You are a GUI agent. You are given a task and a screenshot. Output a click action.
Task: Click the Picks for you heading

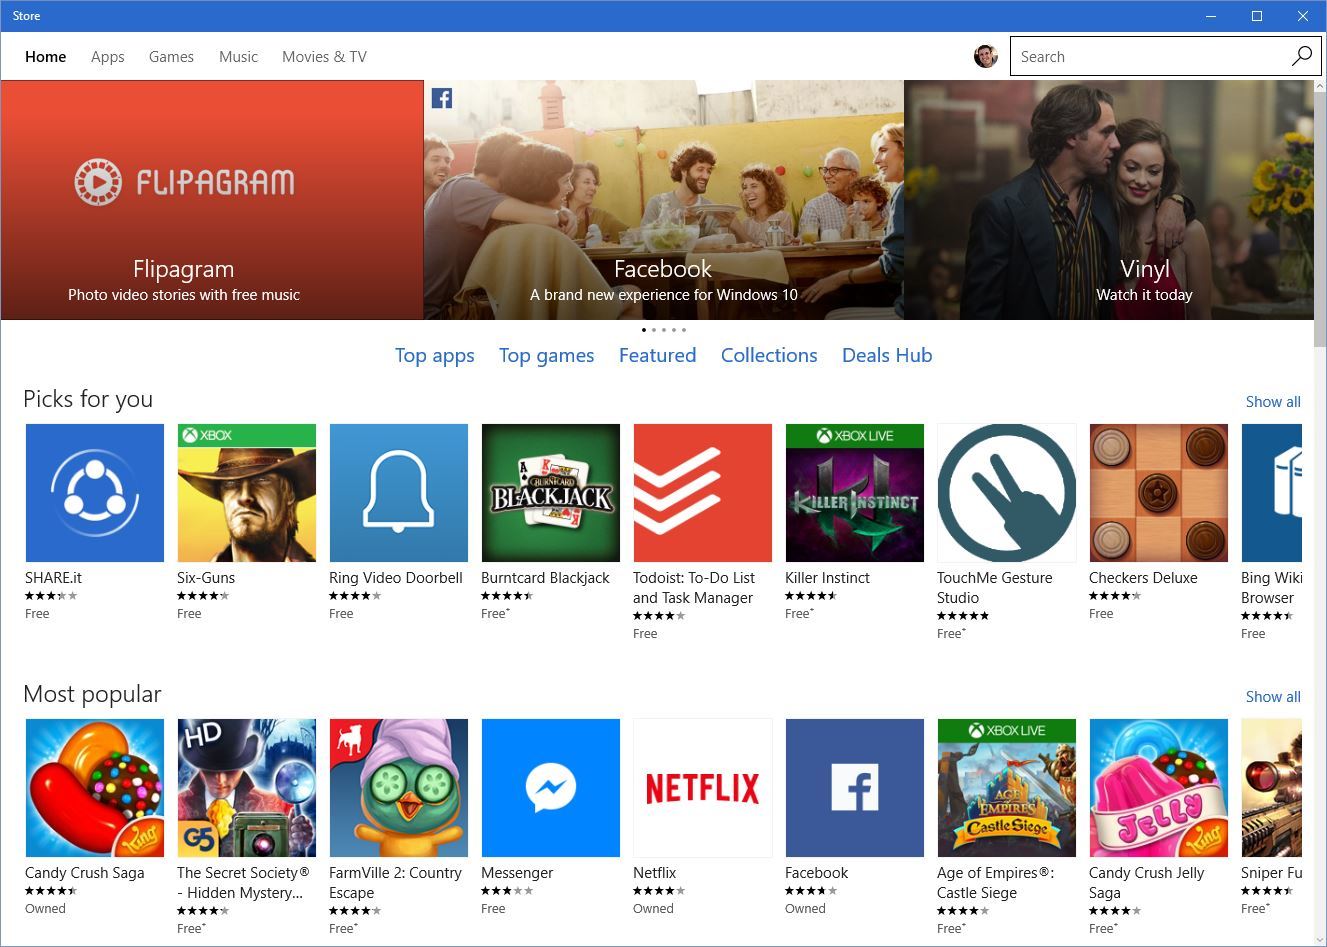coord(88,399)
